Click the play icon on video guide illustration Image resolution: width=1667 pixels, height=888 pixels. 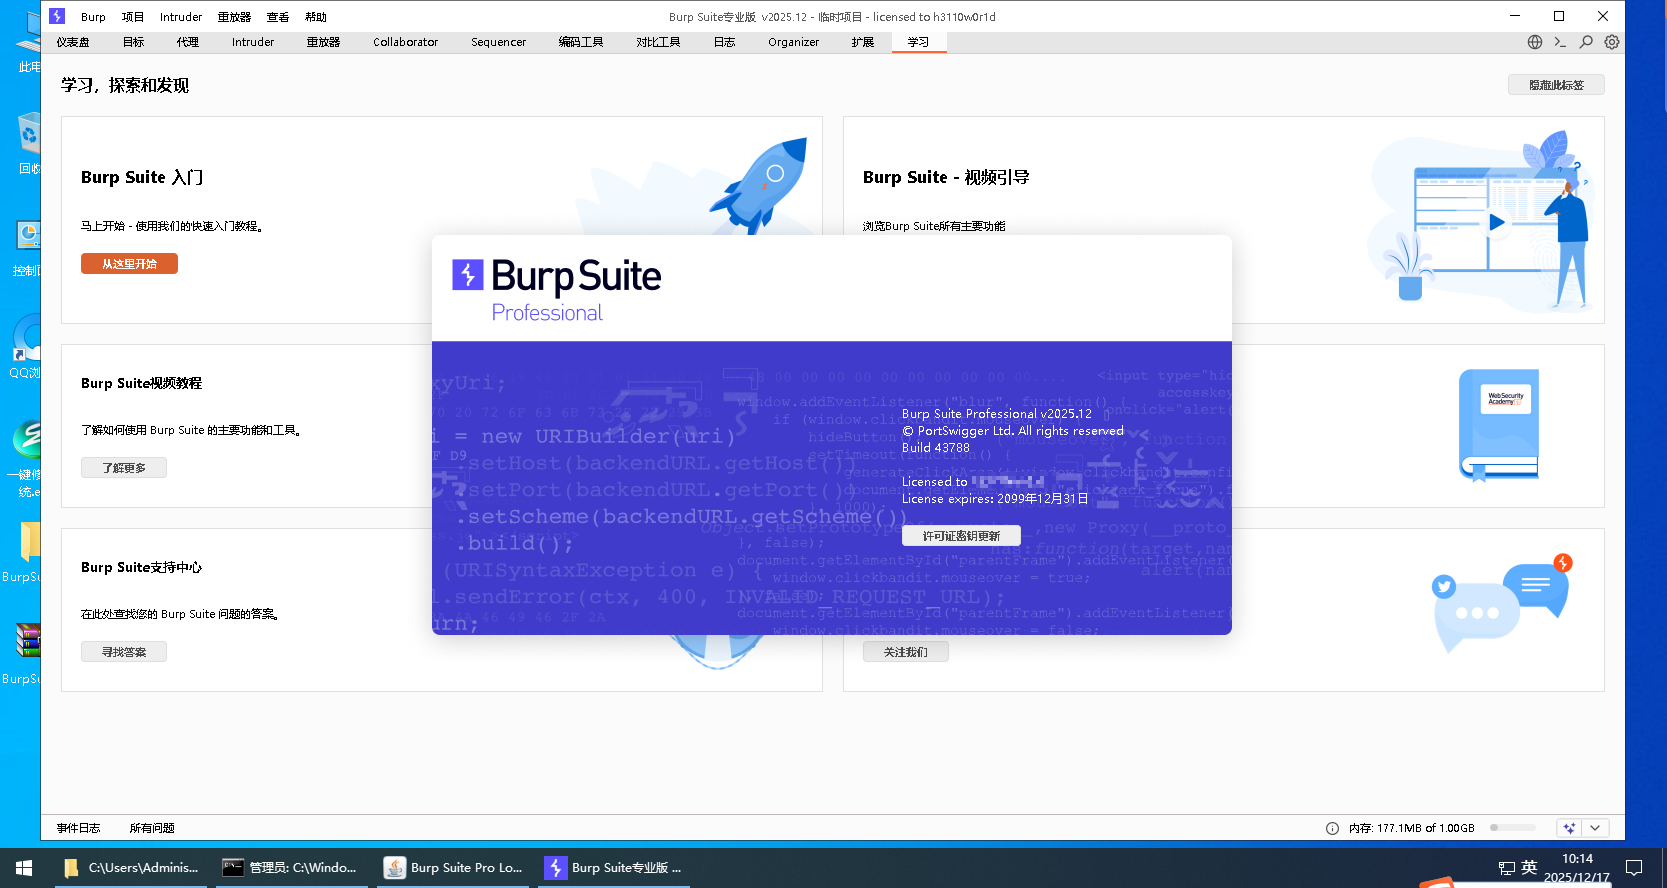[1496, 222]
